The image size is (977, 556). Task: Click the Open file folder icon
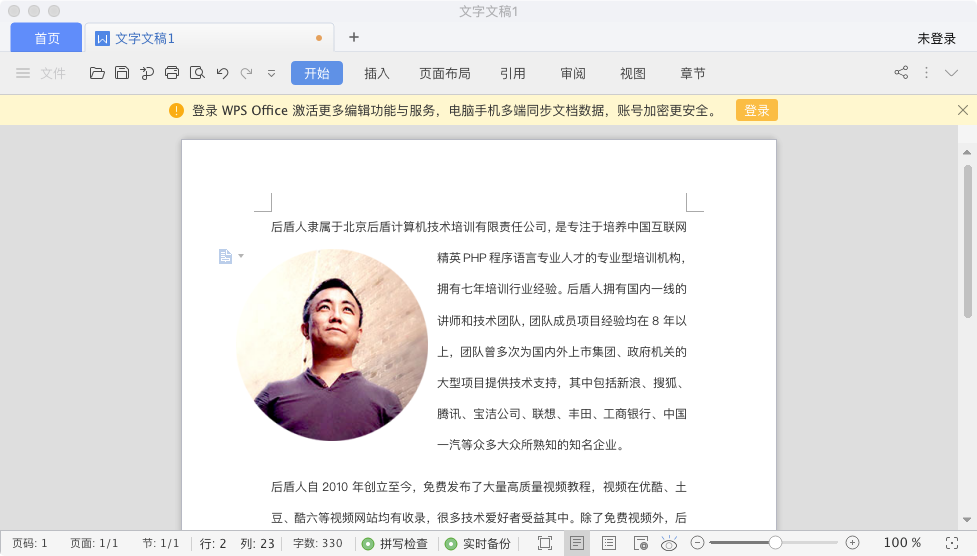97,73
